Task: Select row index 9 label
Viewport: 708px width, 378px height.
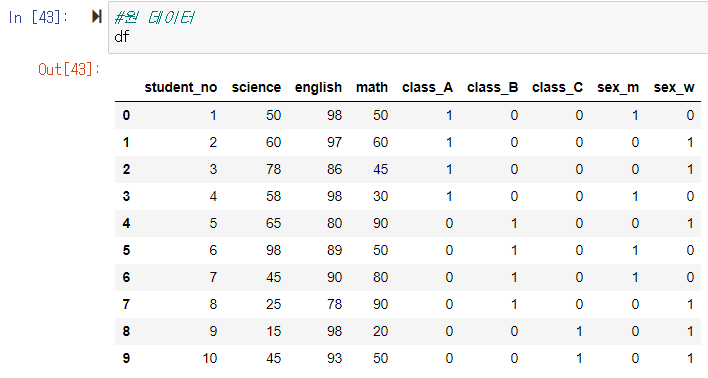Action: point(126,359)
